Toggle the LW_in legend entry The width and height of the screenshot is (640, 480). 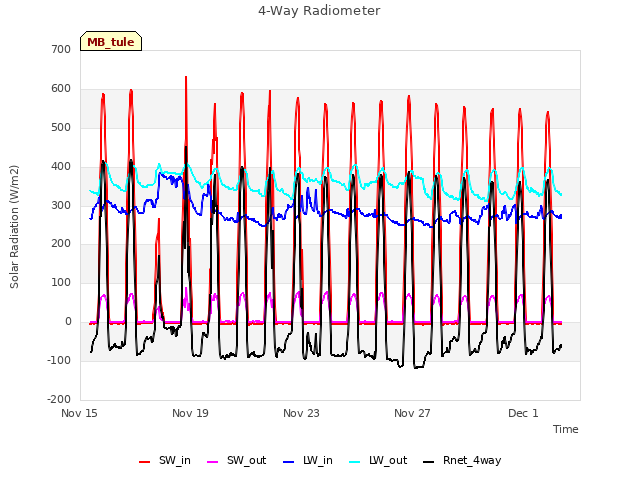pyautogui.click(x=308, y=460)
